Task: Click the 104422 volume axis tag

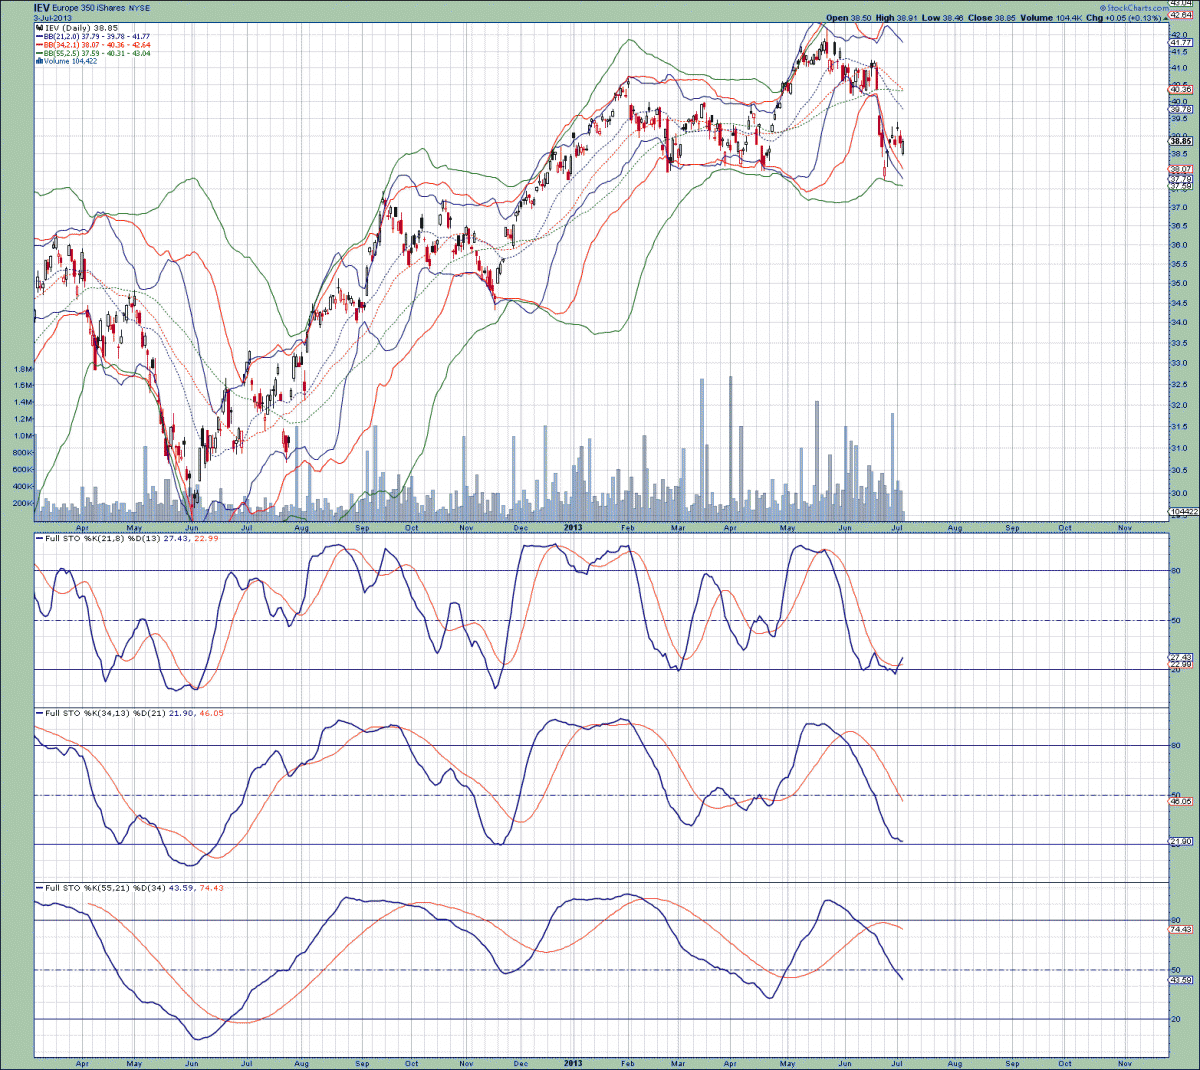Action: tap(1180, 512)
